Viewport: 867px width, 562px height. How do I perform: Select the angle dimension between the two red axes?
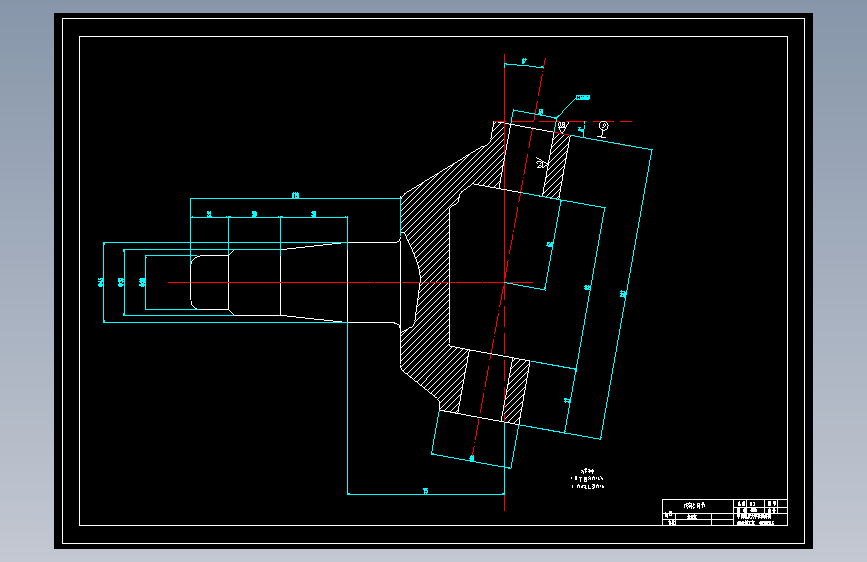pos(524,61)
